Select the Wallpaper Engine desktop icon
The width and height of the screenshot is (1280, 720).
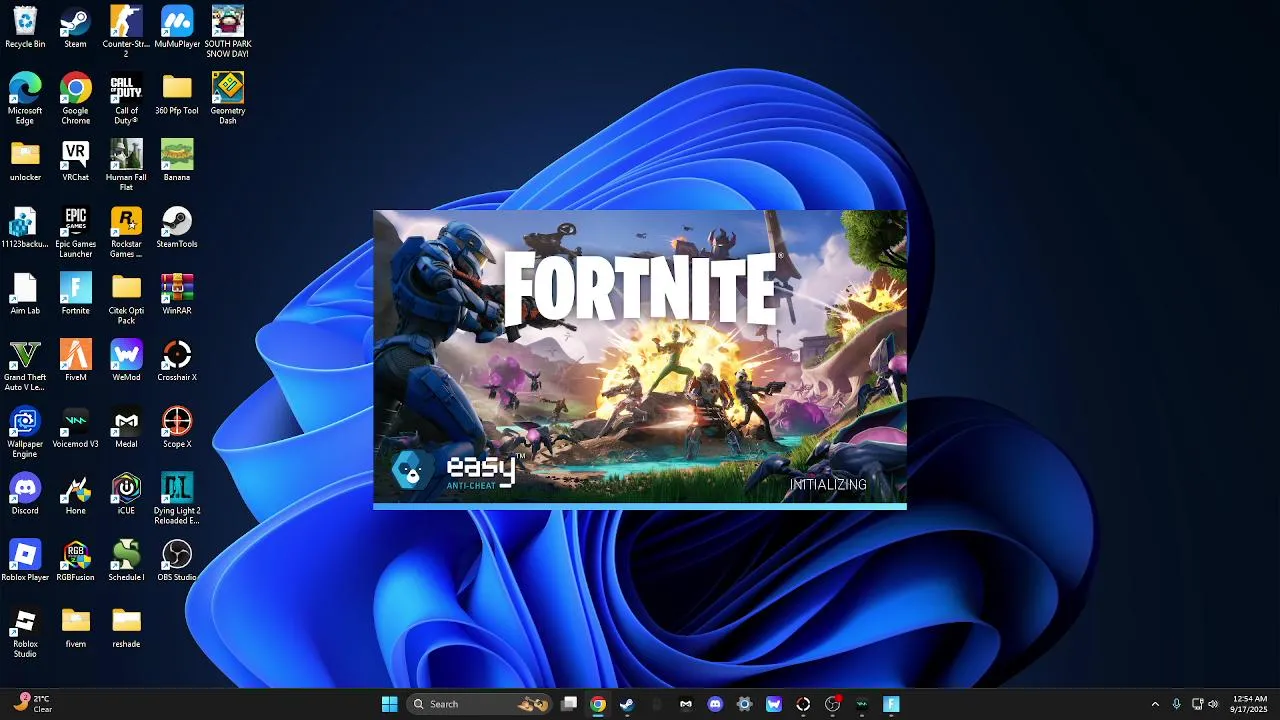pos(25,432)
